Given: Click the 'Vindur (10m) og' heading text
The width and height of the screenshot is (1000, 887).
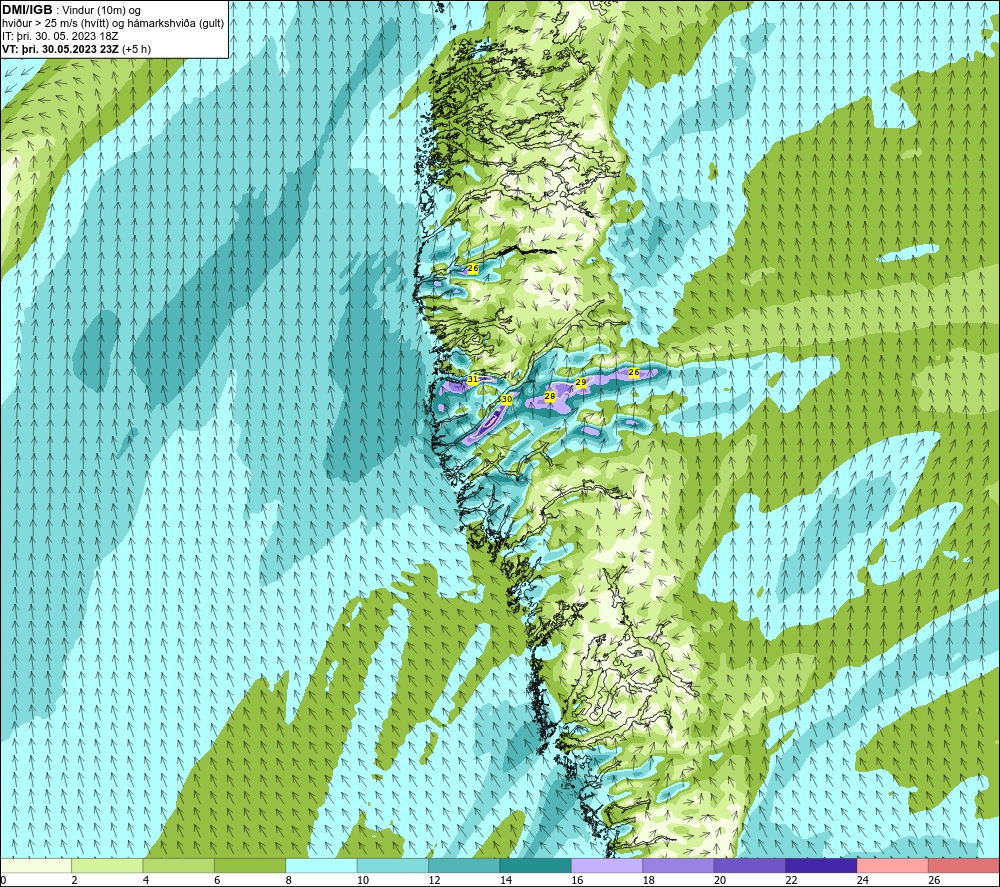Looking at the screenshot, I should [x=101, y=11].
